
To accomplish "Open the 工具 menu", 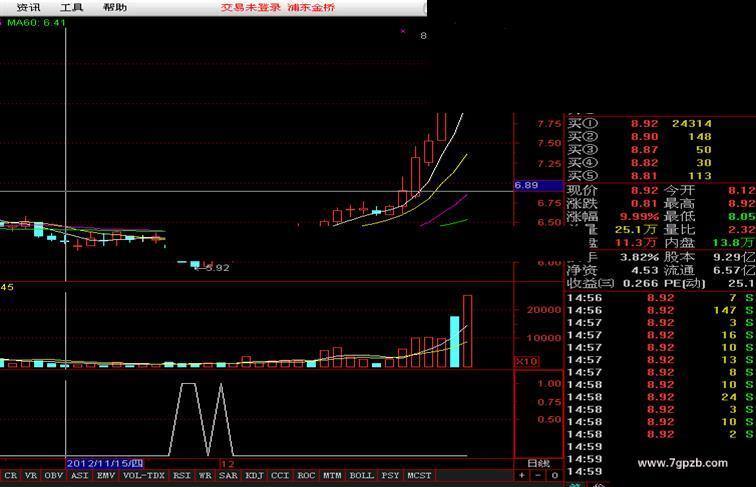I will (71, 7).
